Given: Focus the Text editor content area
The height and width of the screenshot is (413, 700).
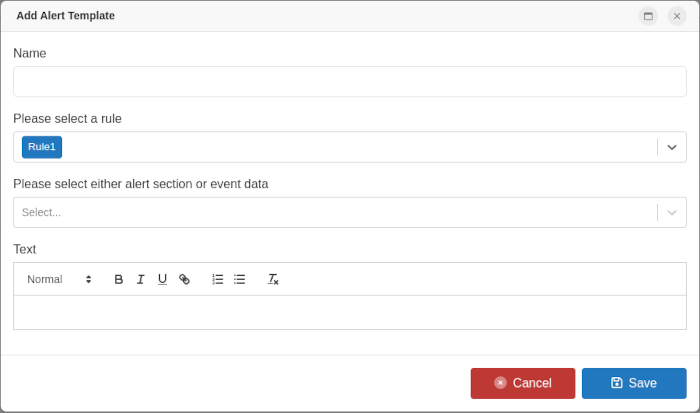Looking at the screenshot, I should coord(349,312).
